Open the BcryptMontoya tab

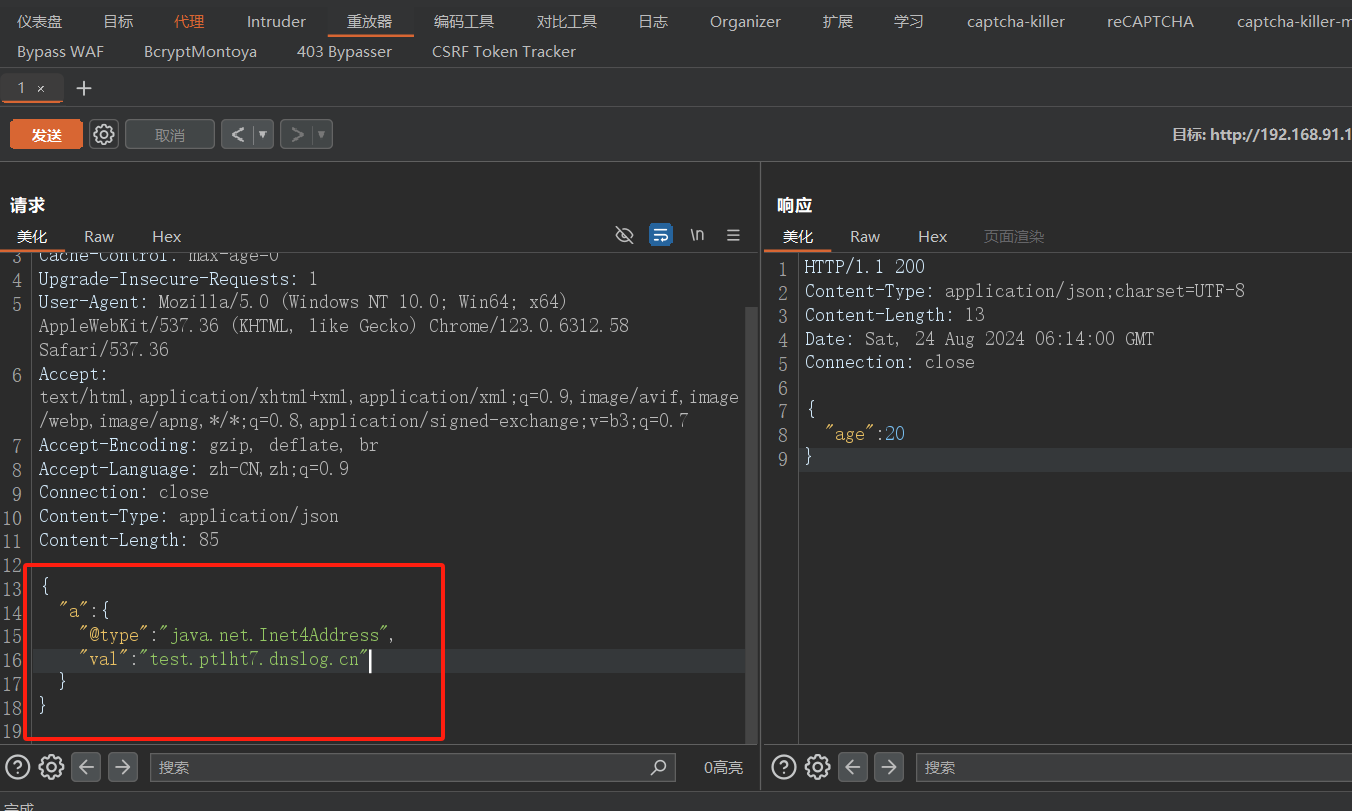pos(200,51)
